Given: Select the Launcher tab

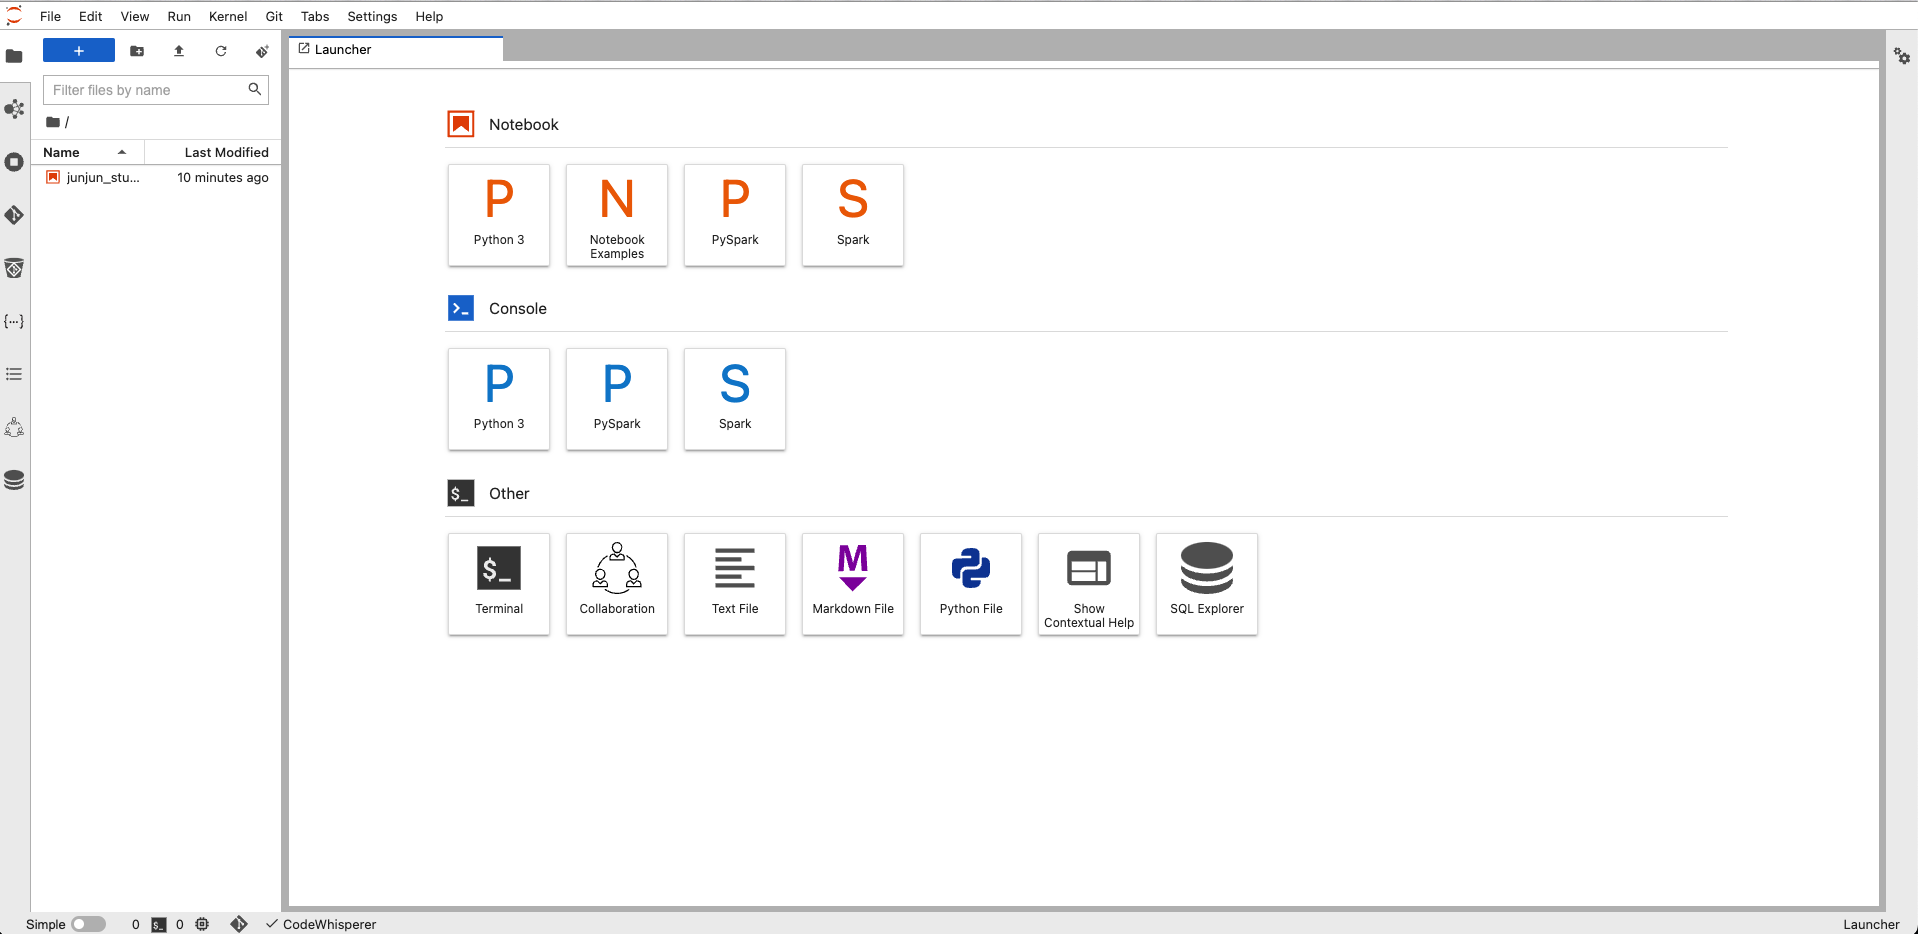Looking at the screenshot, I should pos(396,49).
